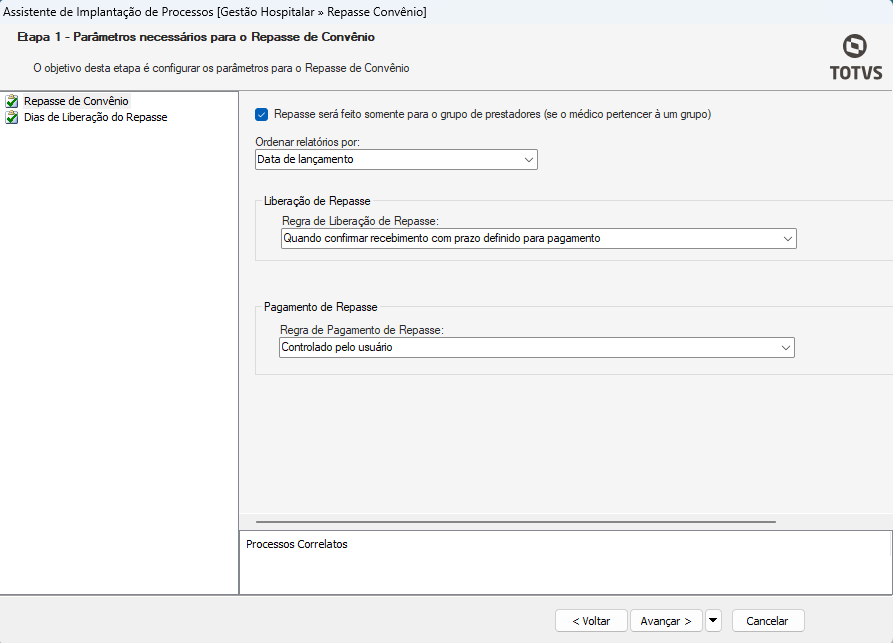
Task: Click the checkmark icon beside Repasse de Convênio
Action: point(12,101)
